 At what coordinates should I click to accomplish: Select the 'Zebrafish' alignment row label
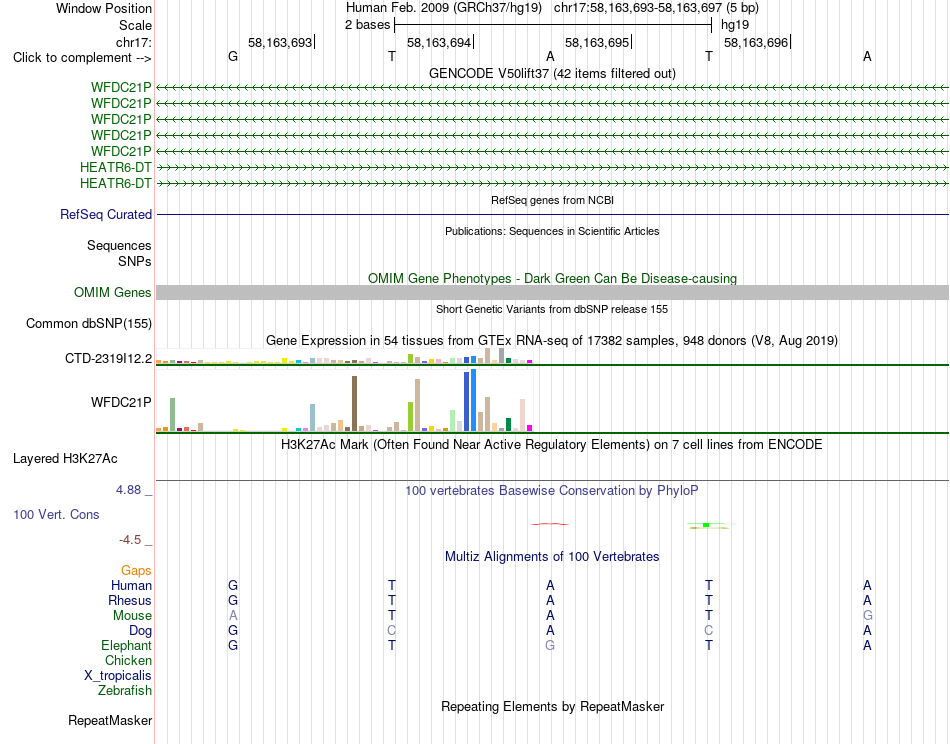coord(125,691)
